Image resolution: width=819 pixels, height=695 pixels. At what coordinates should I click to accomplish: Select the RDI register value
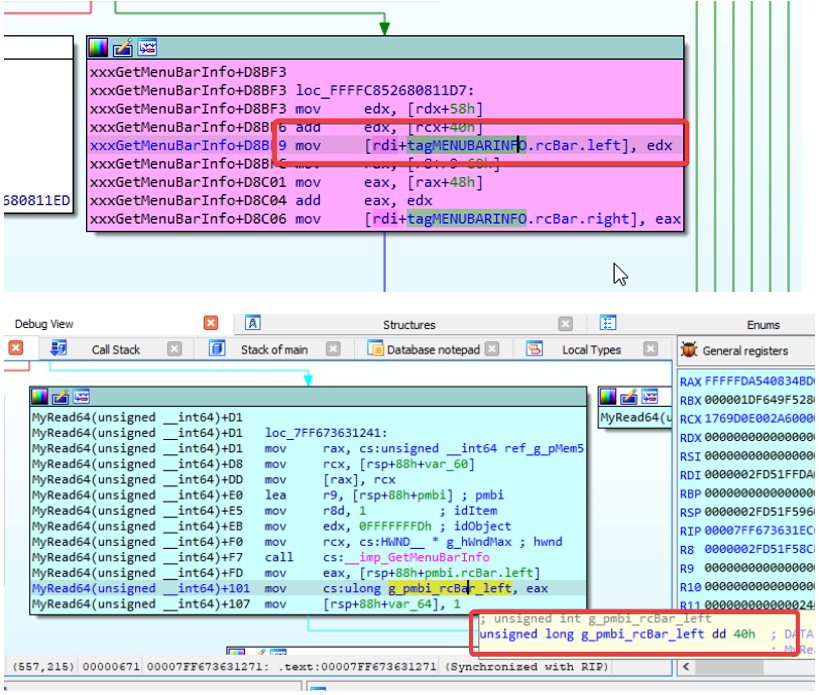click(759, 475)
